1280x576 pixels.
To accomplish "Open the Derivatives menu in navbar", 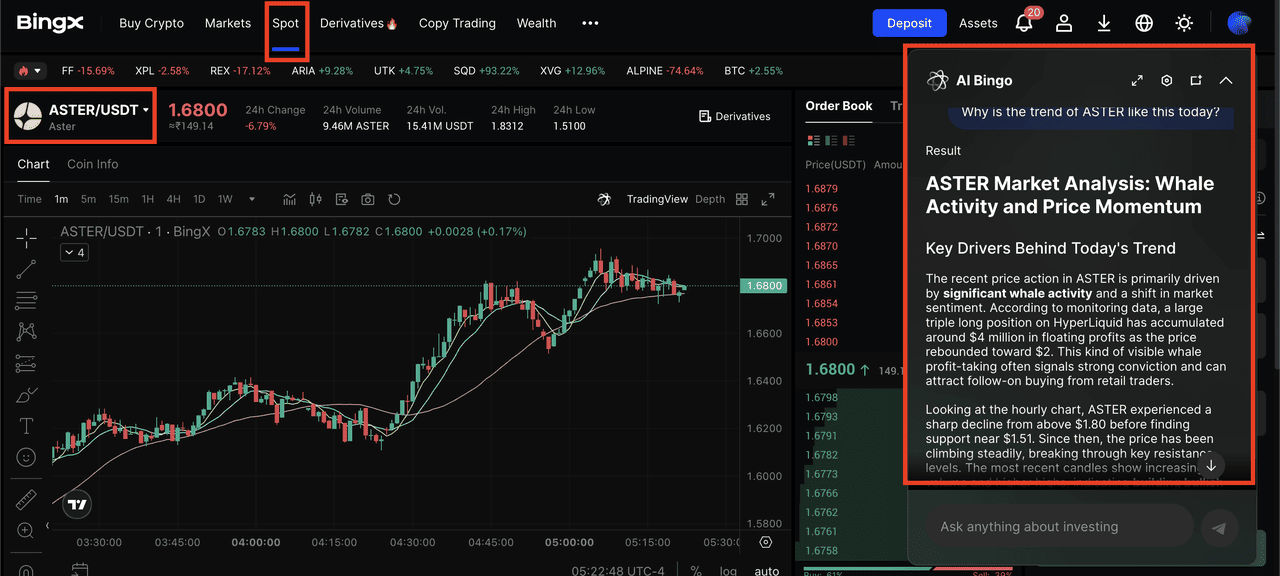I will (358, 23).
